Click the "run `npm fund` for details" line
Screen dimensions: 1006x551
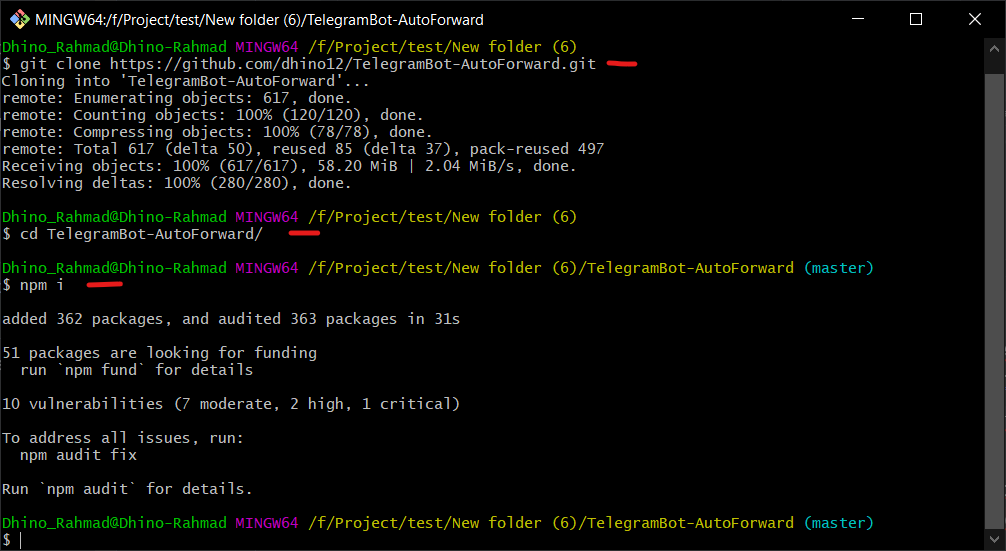pyautogui.click(x=137, y=370)
